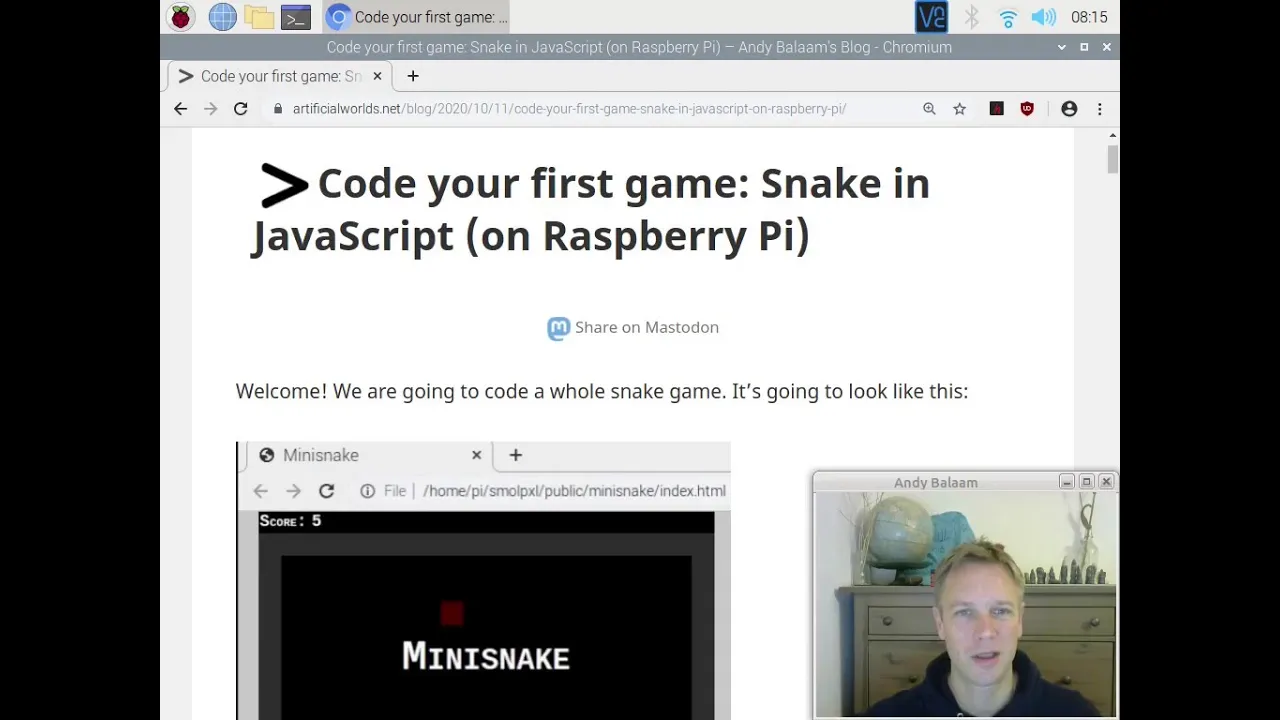The image size is (1280, 720).
Task: Click the 'Welcome!' intro paragraph text
Action: 602,391
